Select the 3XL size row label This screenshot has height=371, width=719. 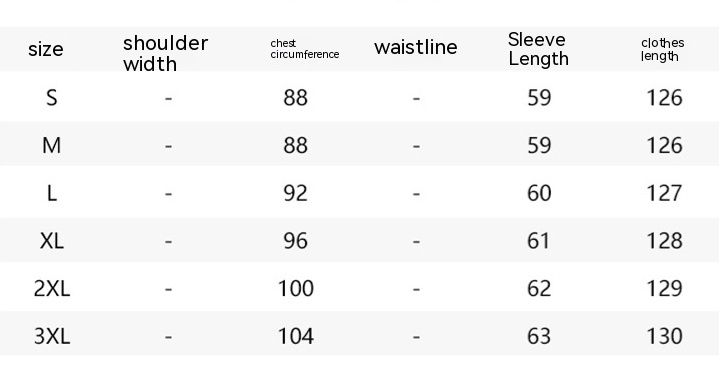52,336
